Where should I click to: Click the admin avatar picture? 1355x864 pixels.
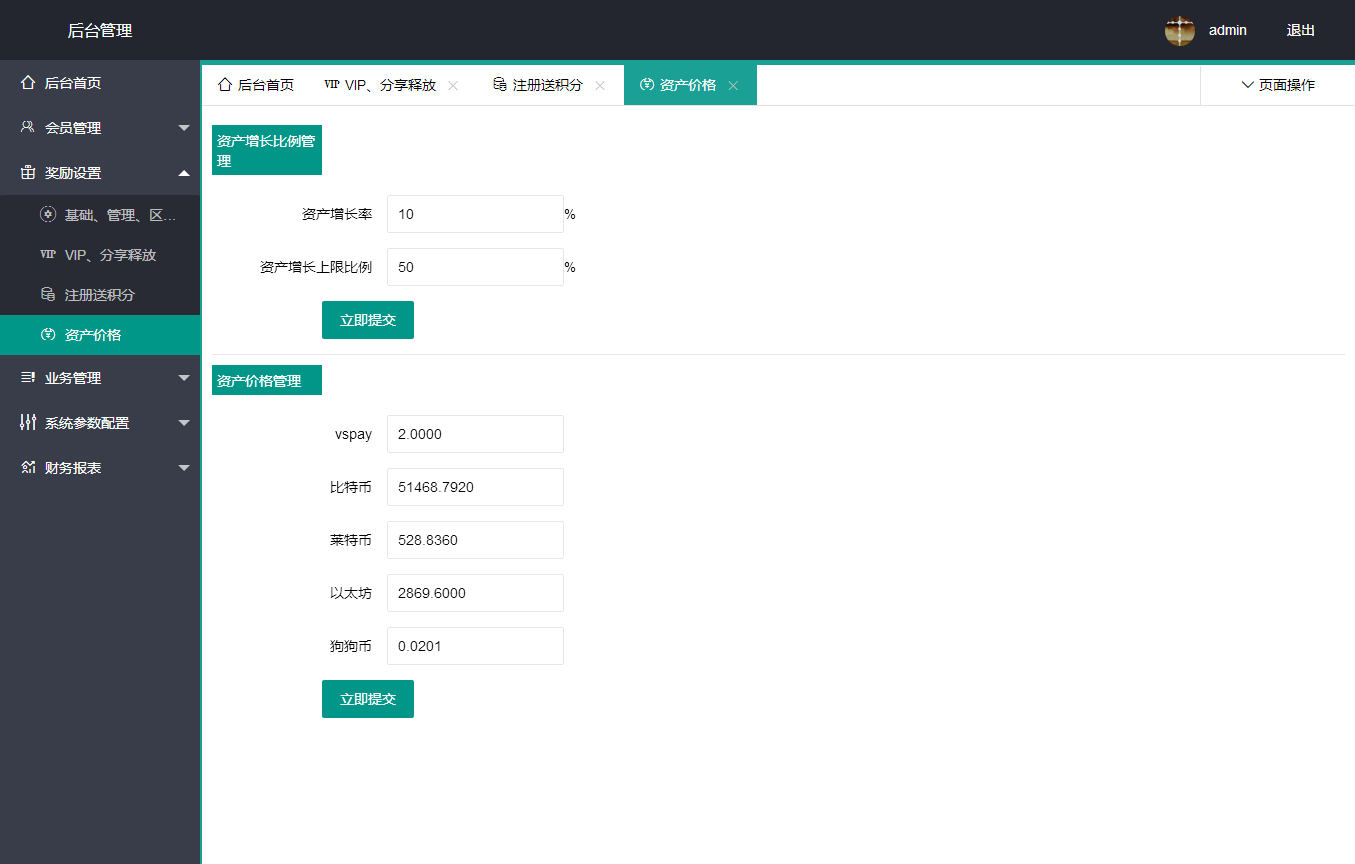click(x=1180, y=30)
